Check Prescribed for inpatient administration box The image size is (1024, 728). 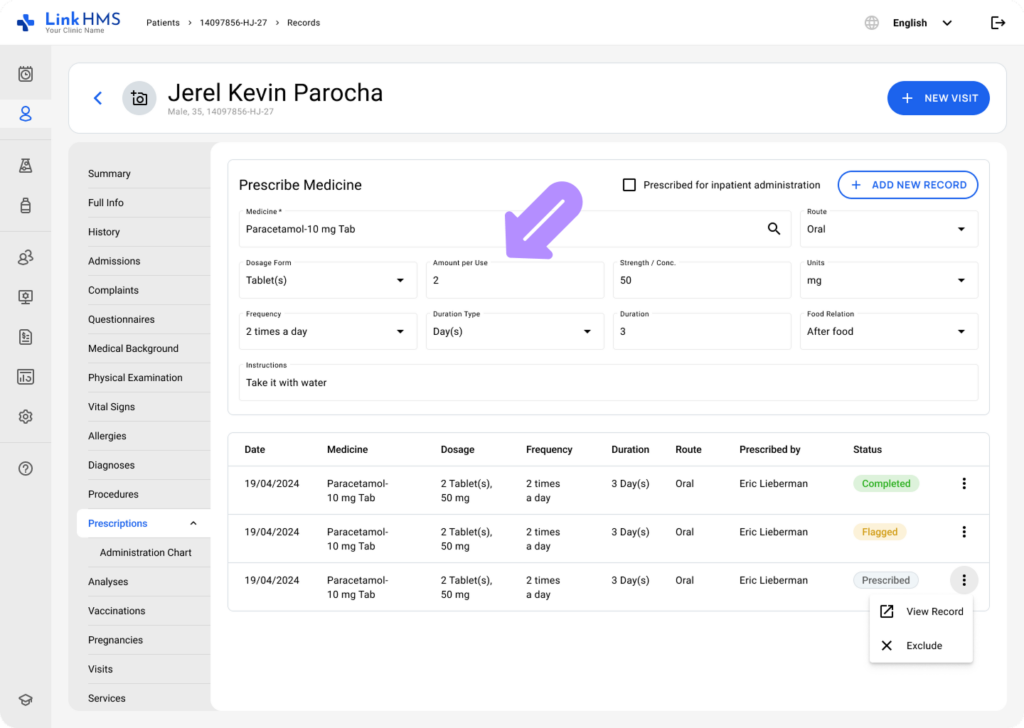pyautogui.click(x=629, y=185)
